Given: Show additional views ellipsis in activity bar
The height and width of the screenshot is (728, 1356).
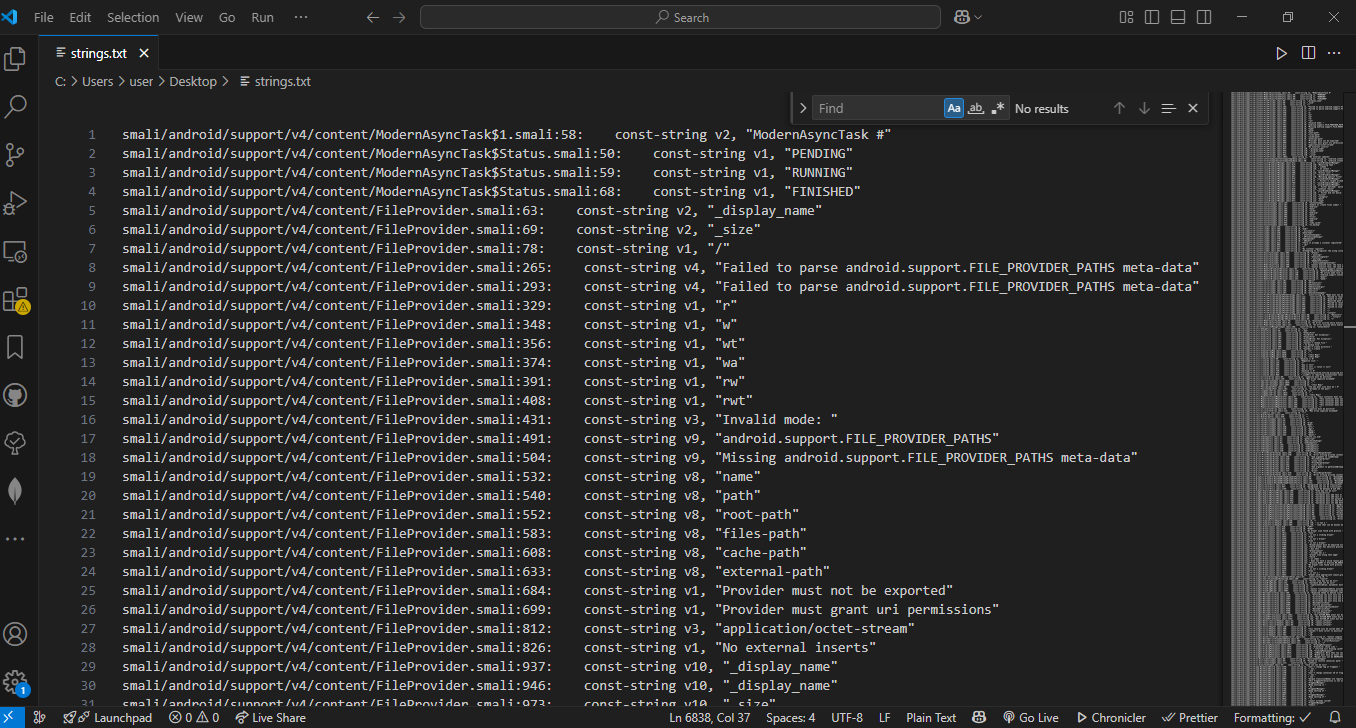Looking at the screenshot, I should pyautogui.click(x=15, y=539).
